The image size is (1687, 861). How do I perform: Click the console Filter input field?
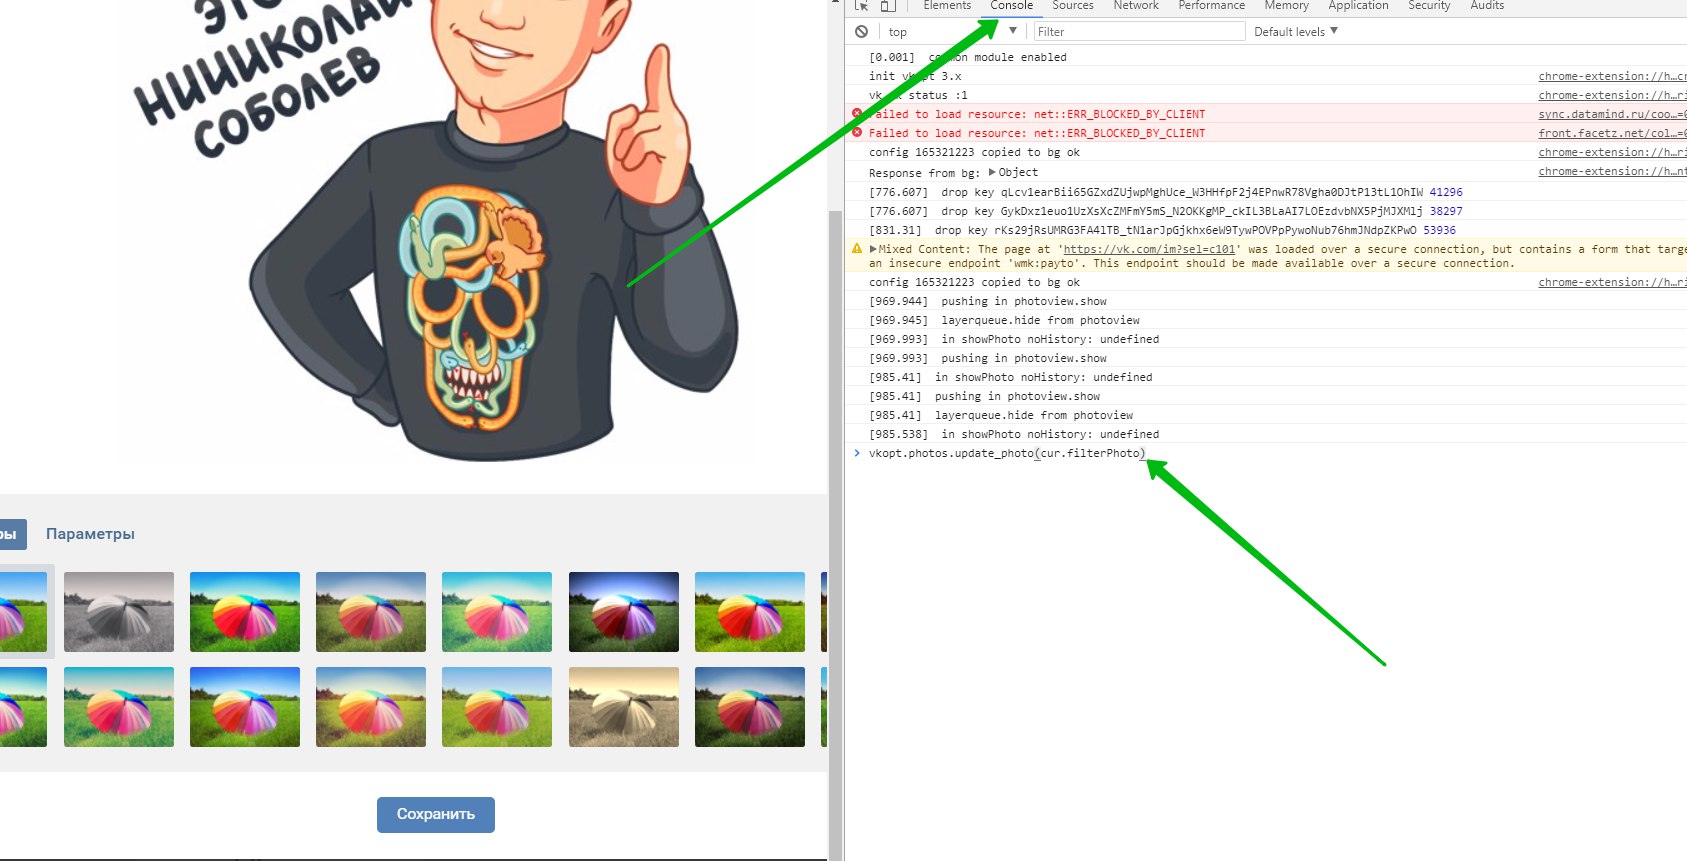click(x=1138, y=32)
